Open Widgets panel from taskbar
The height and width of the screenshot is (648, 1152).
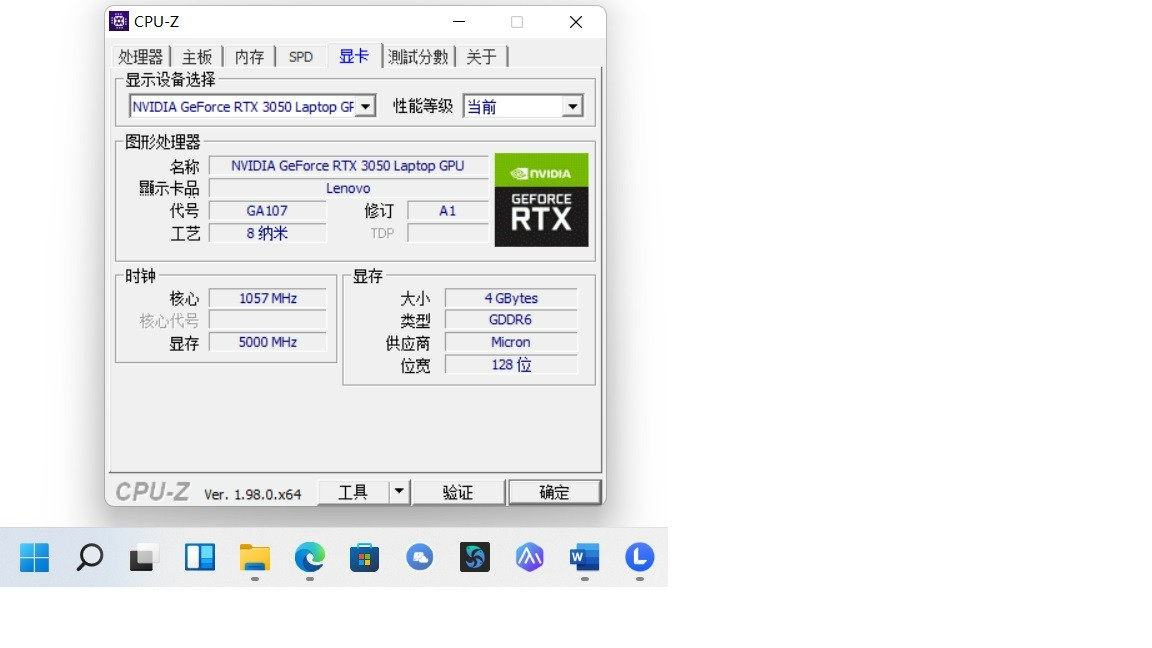200,558
